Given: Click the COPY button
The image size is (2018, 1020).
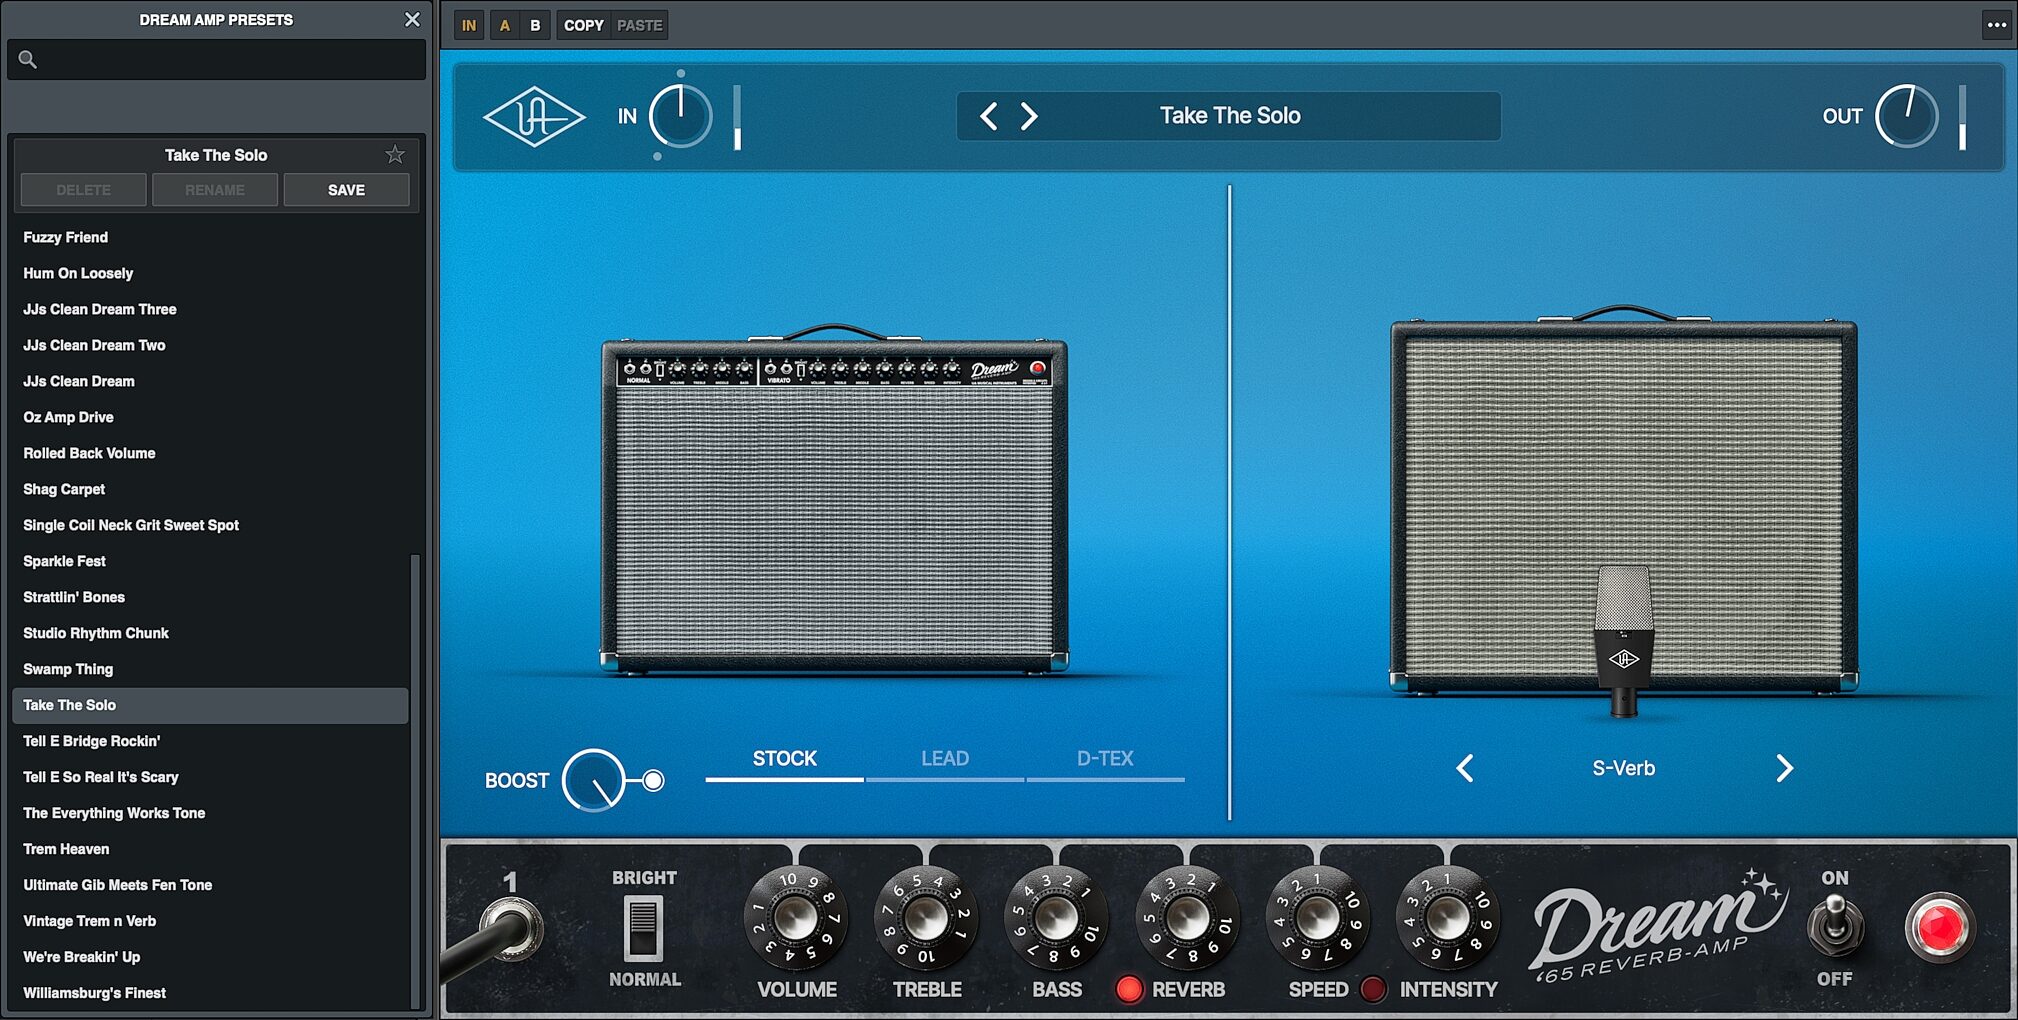Looking at the screenshot, I should coord(584,25).
